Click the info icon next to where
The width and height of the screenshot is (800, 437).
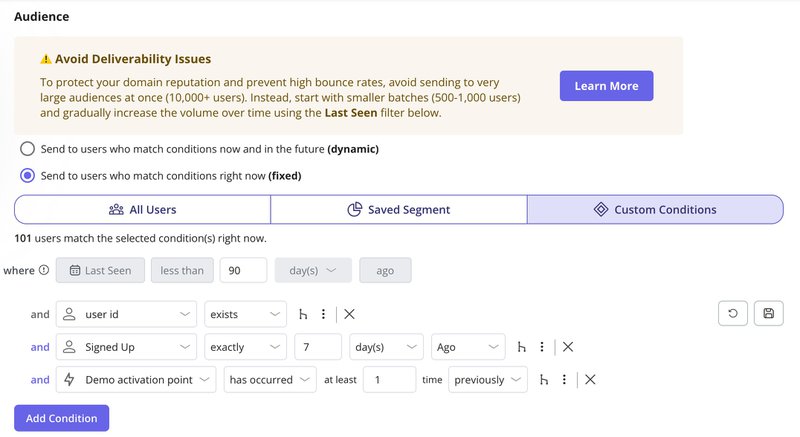43,270
